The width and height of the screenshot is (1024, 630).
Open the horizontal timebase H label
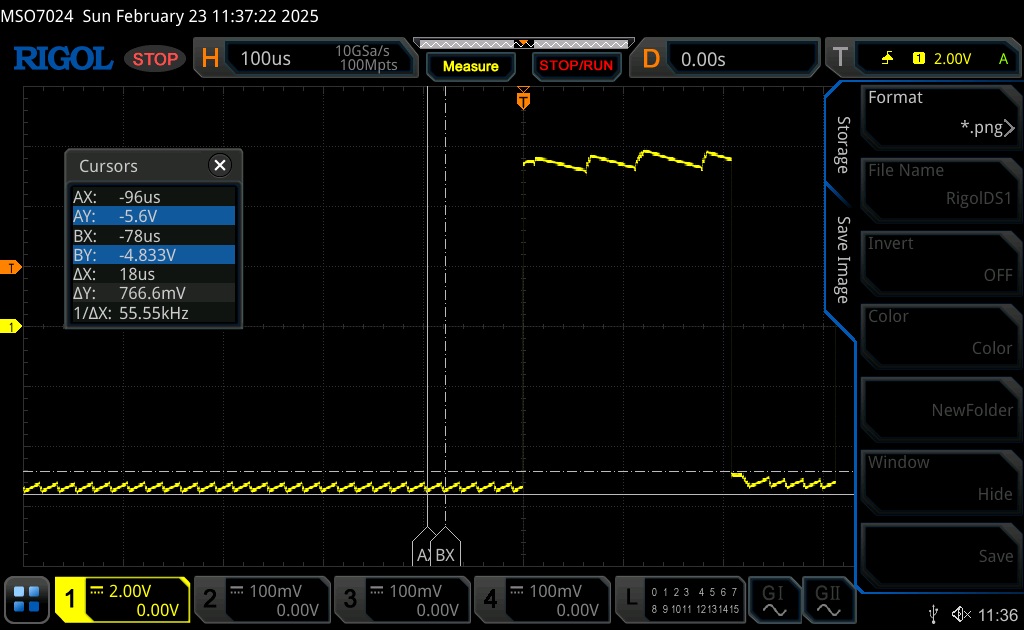pyautogui.click(x=210, y=59)
